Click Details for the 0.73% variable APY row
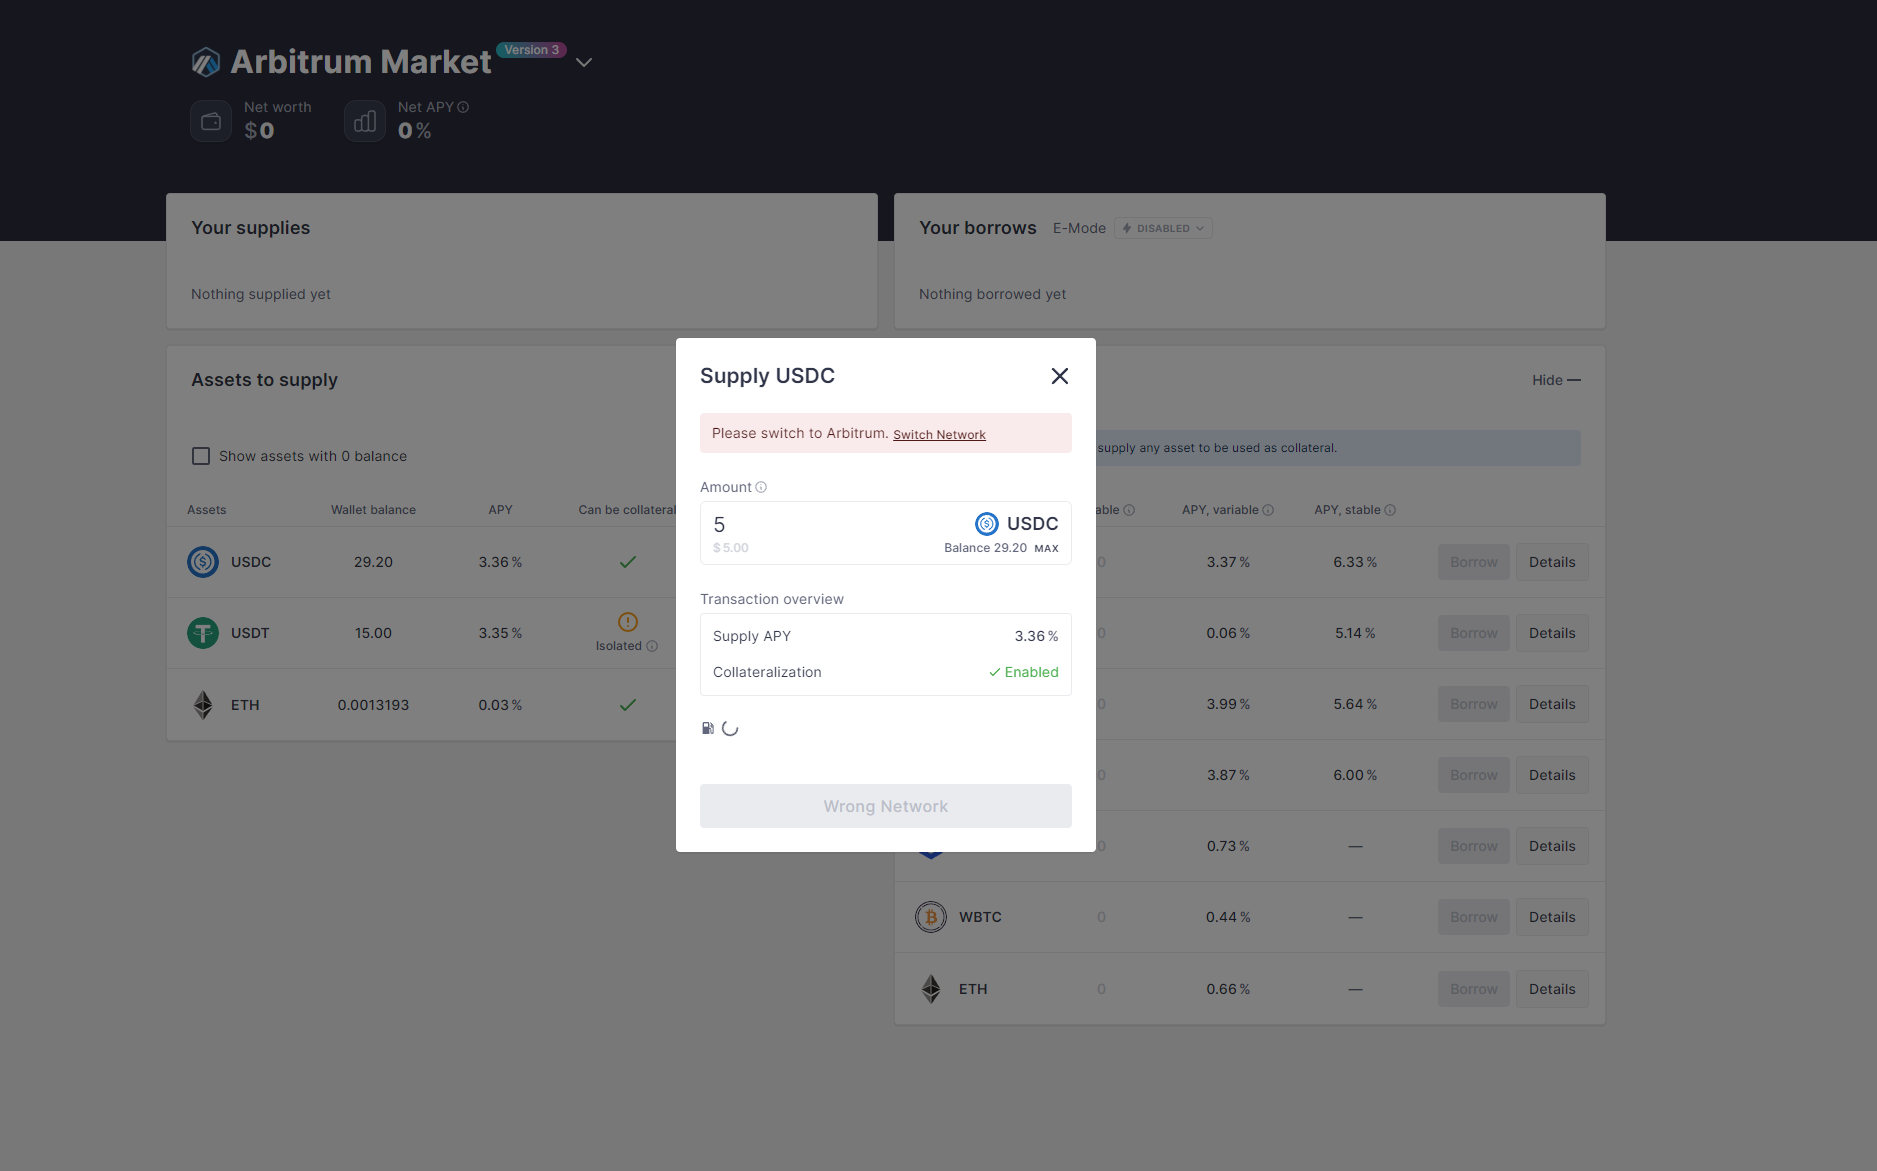This screenshot has height=1171, width=1877. pos(1552,846)
